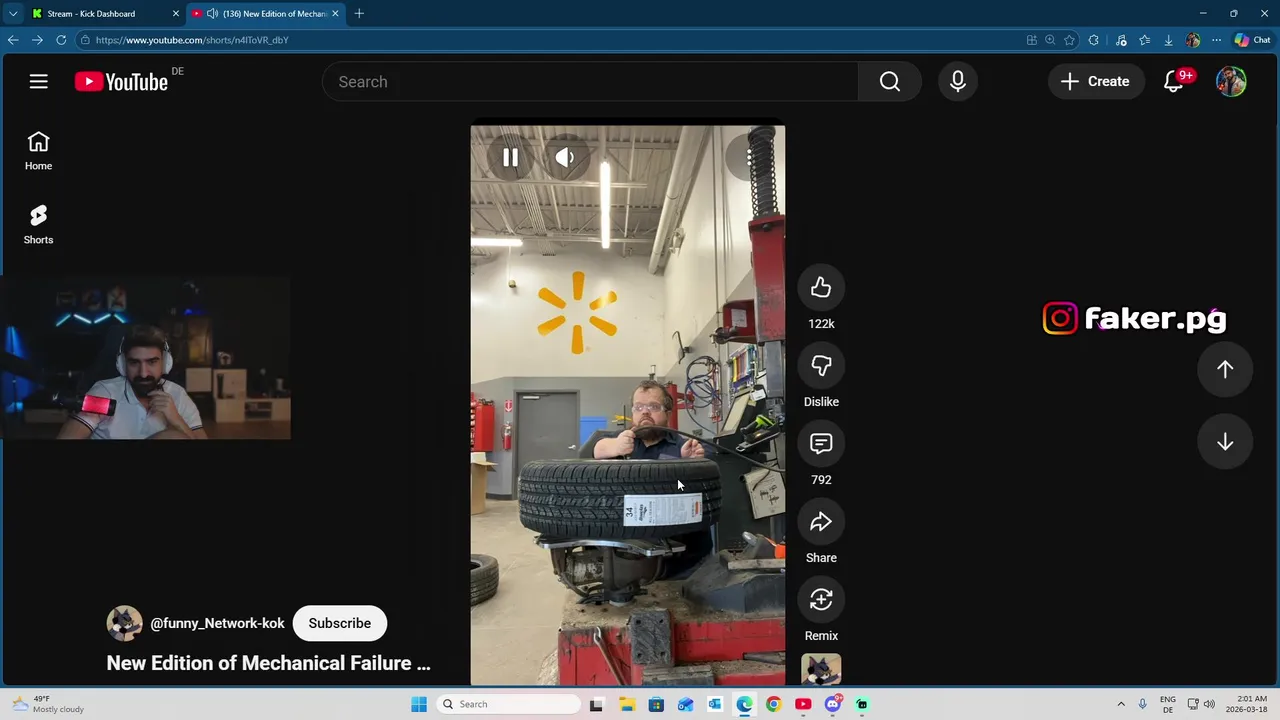Open Microsoft Store from taskbar

[656, 704]
